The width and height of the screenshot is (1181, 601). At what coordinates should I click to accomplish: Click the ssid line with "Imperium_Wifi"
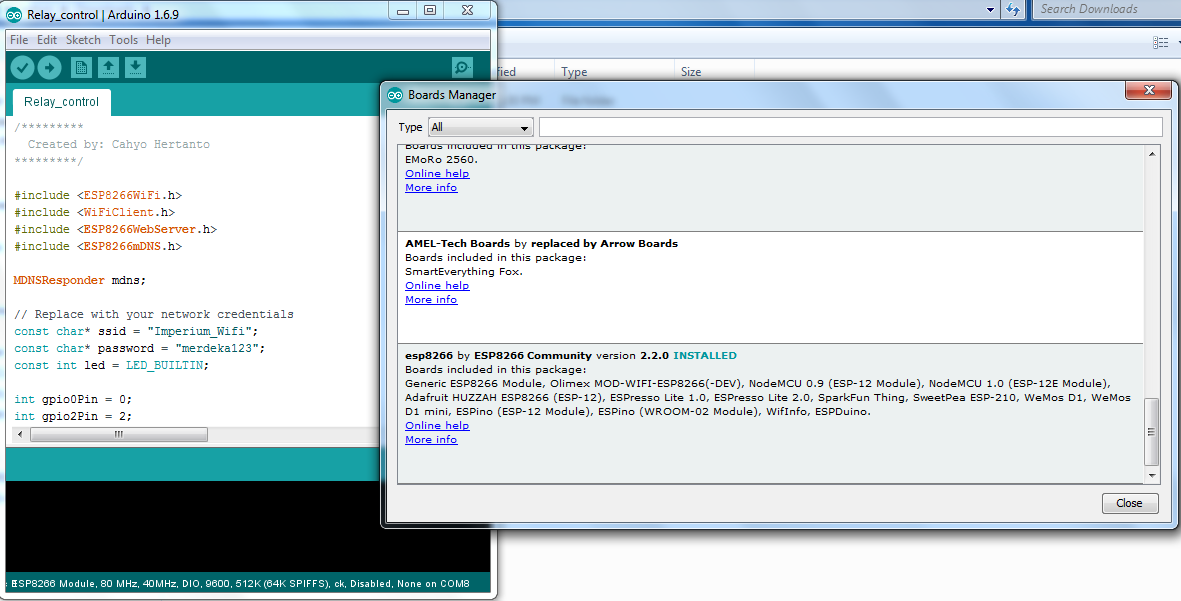point(136,331)
